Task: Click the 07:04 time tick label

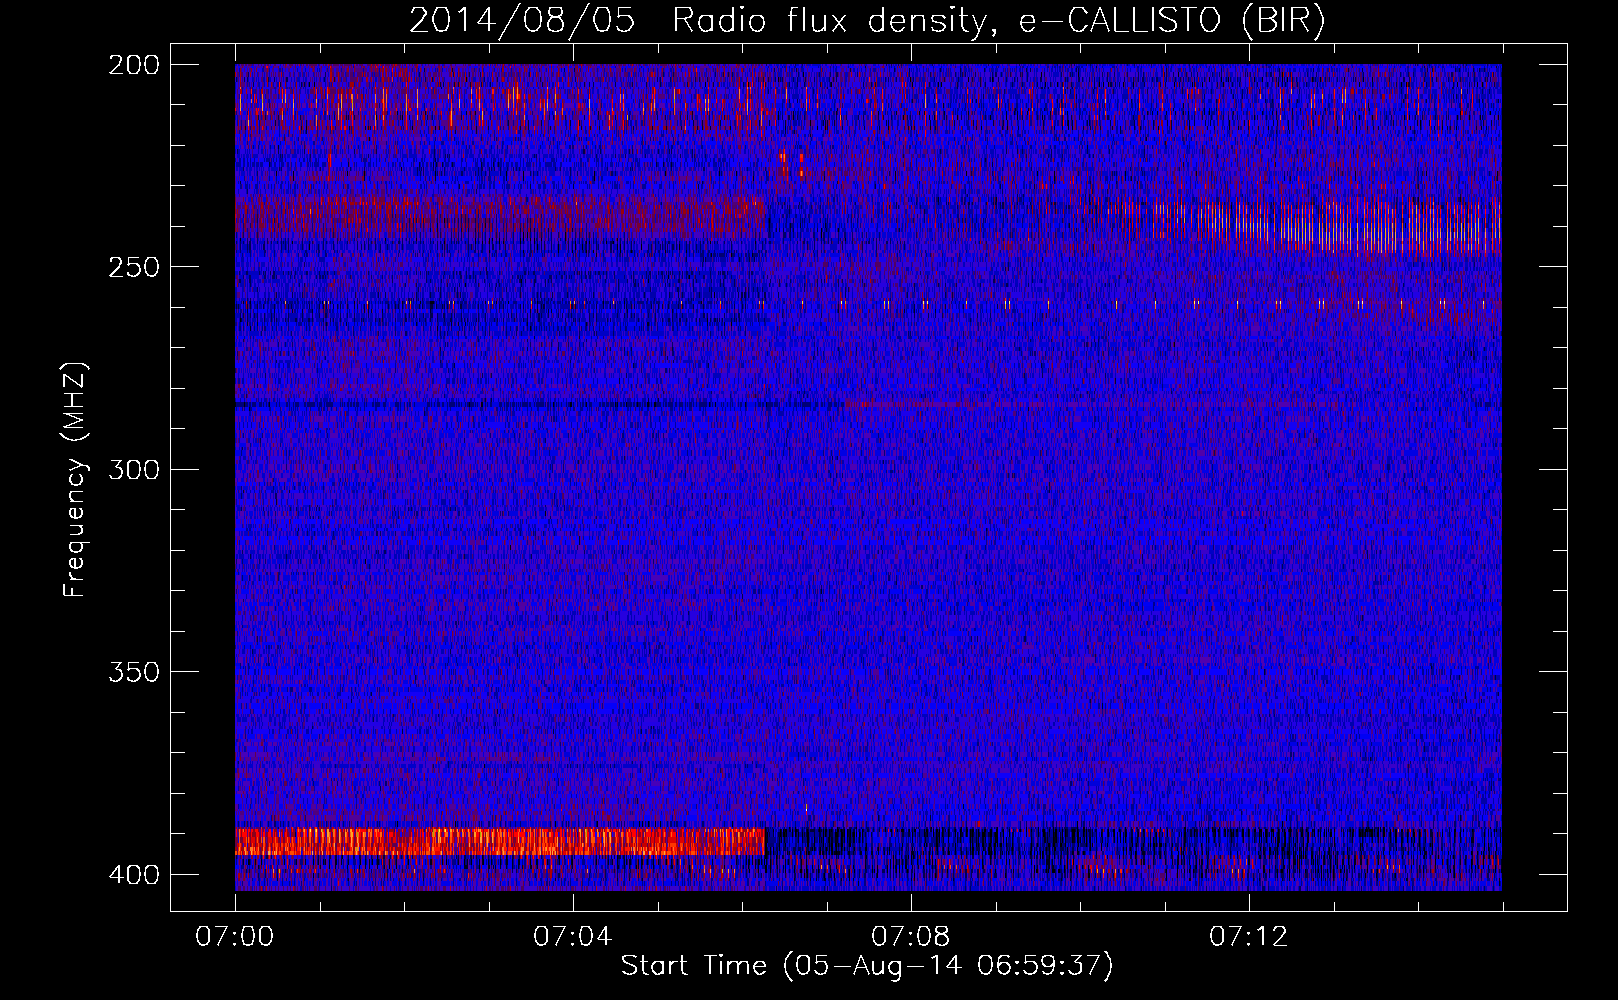Action: tap(573, 937)
